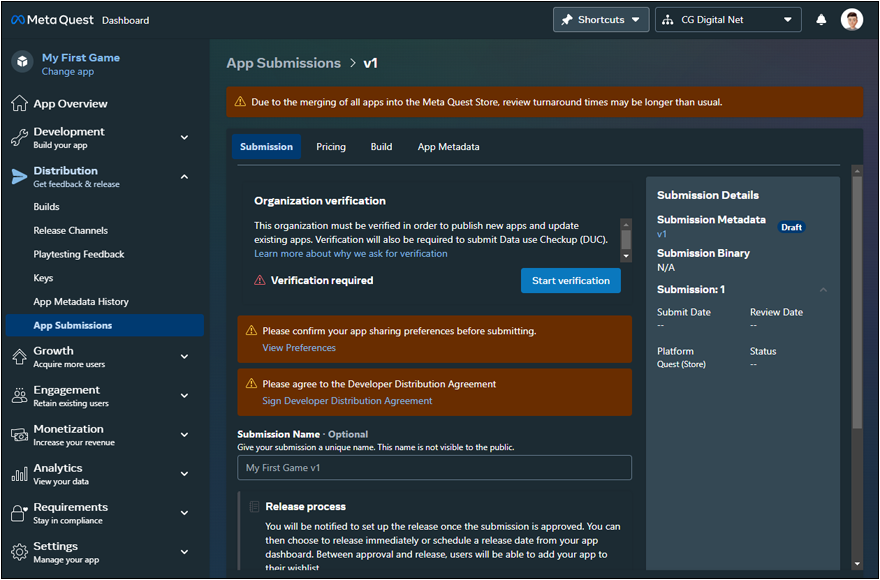Click the Settings gear icon

click(19, 552)
